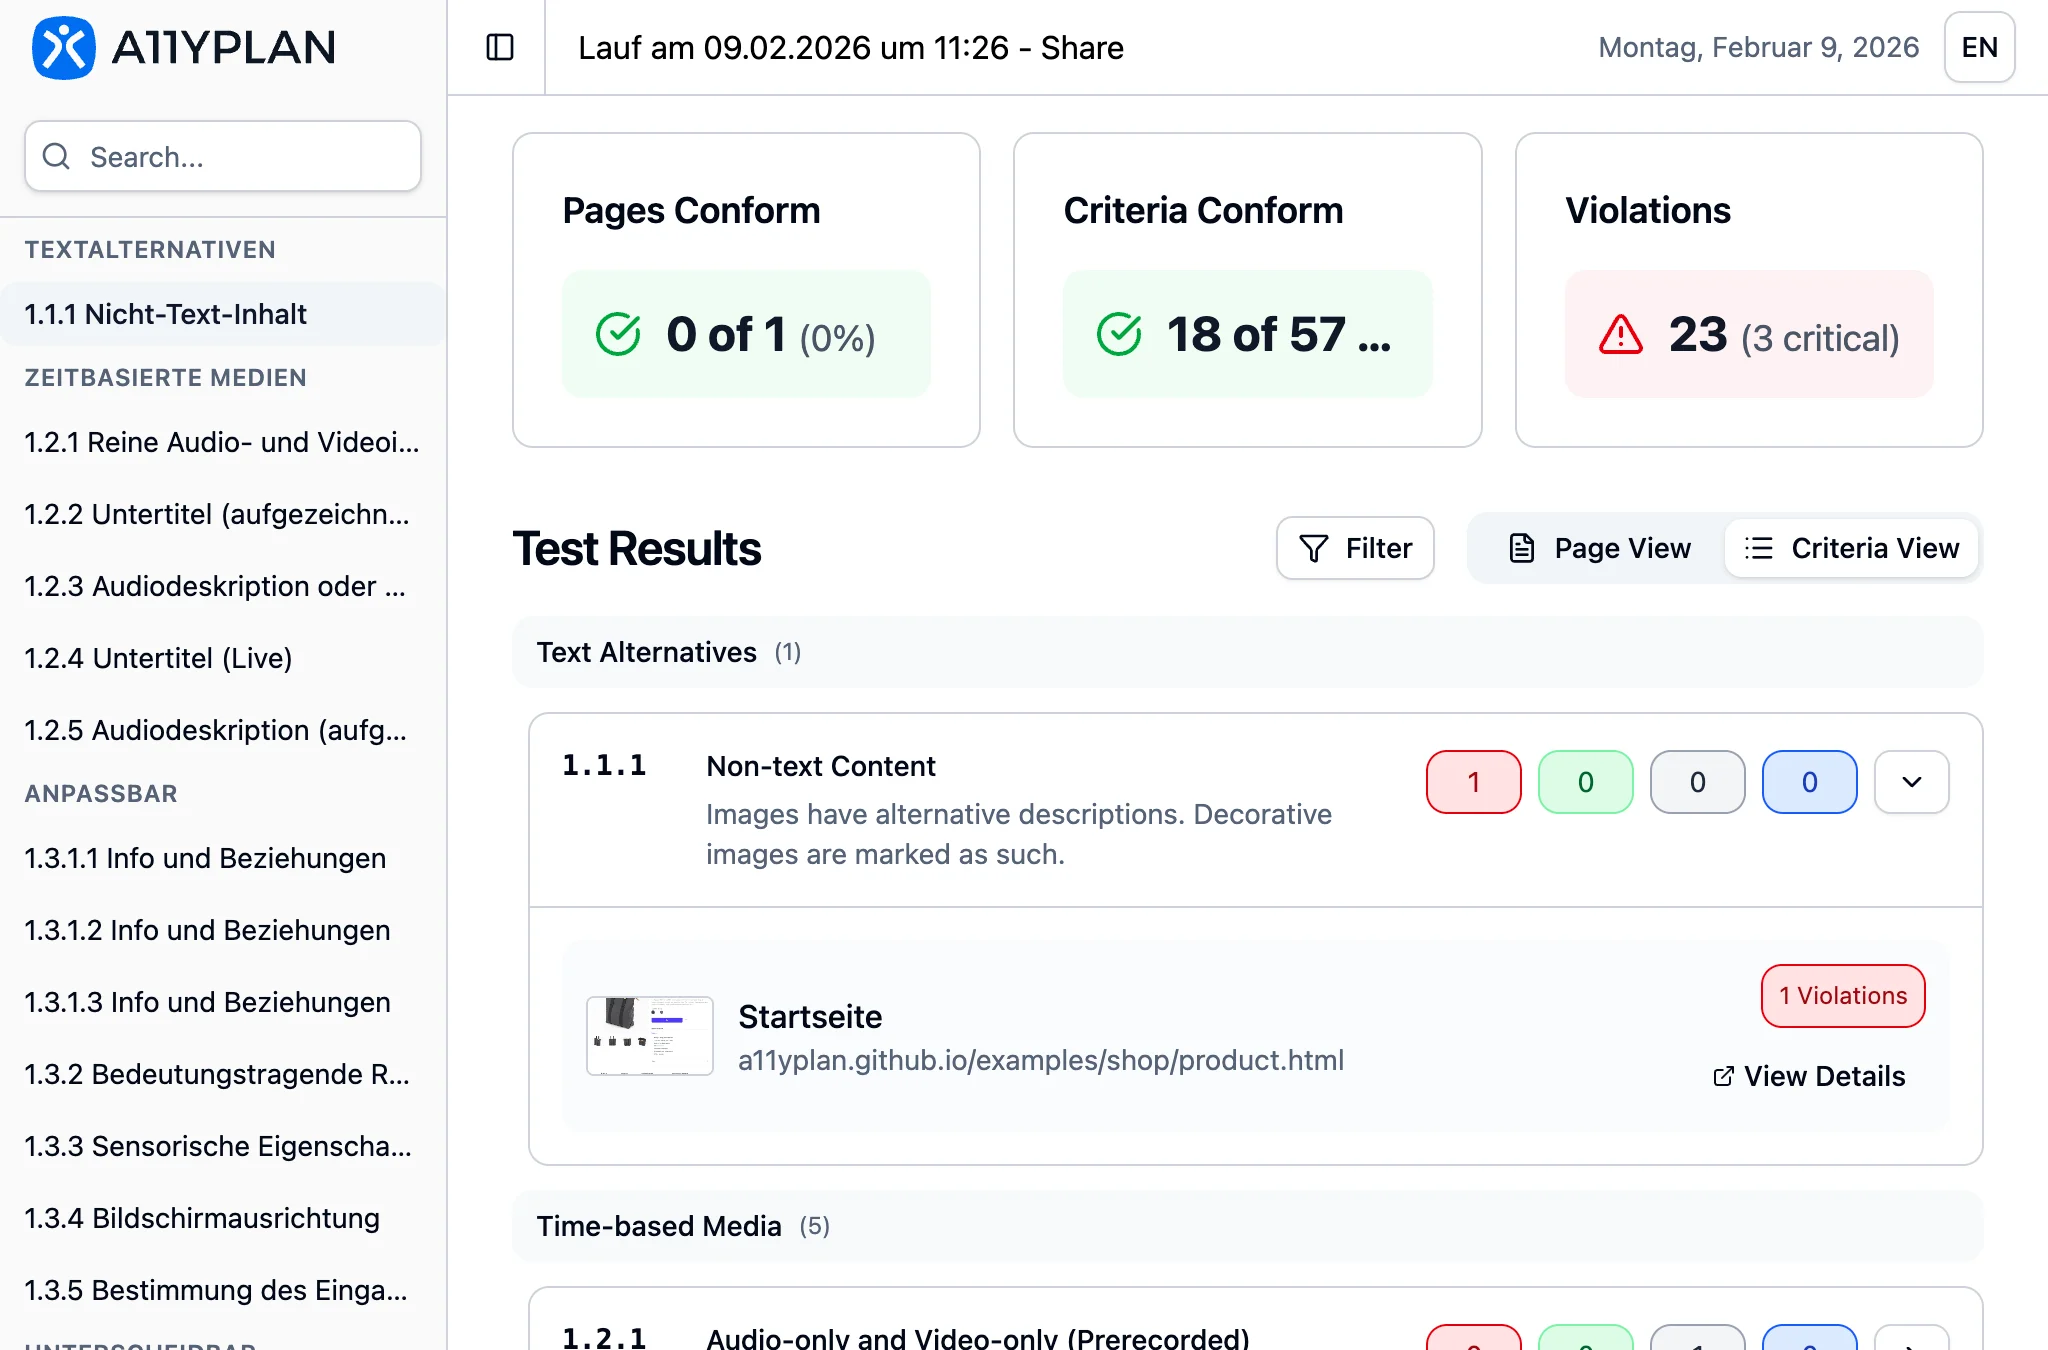Click the Violations warning triangle icon
The image size is (2048, 1350).
[x=1620, y=335]
